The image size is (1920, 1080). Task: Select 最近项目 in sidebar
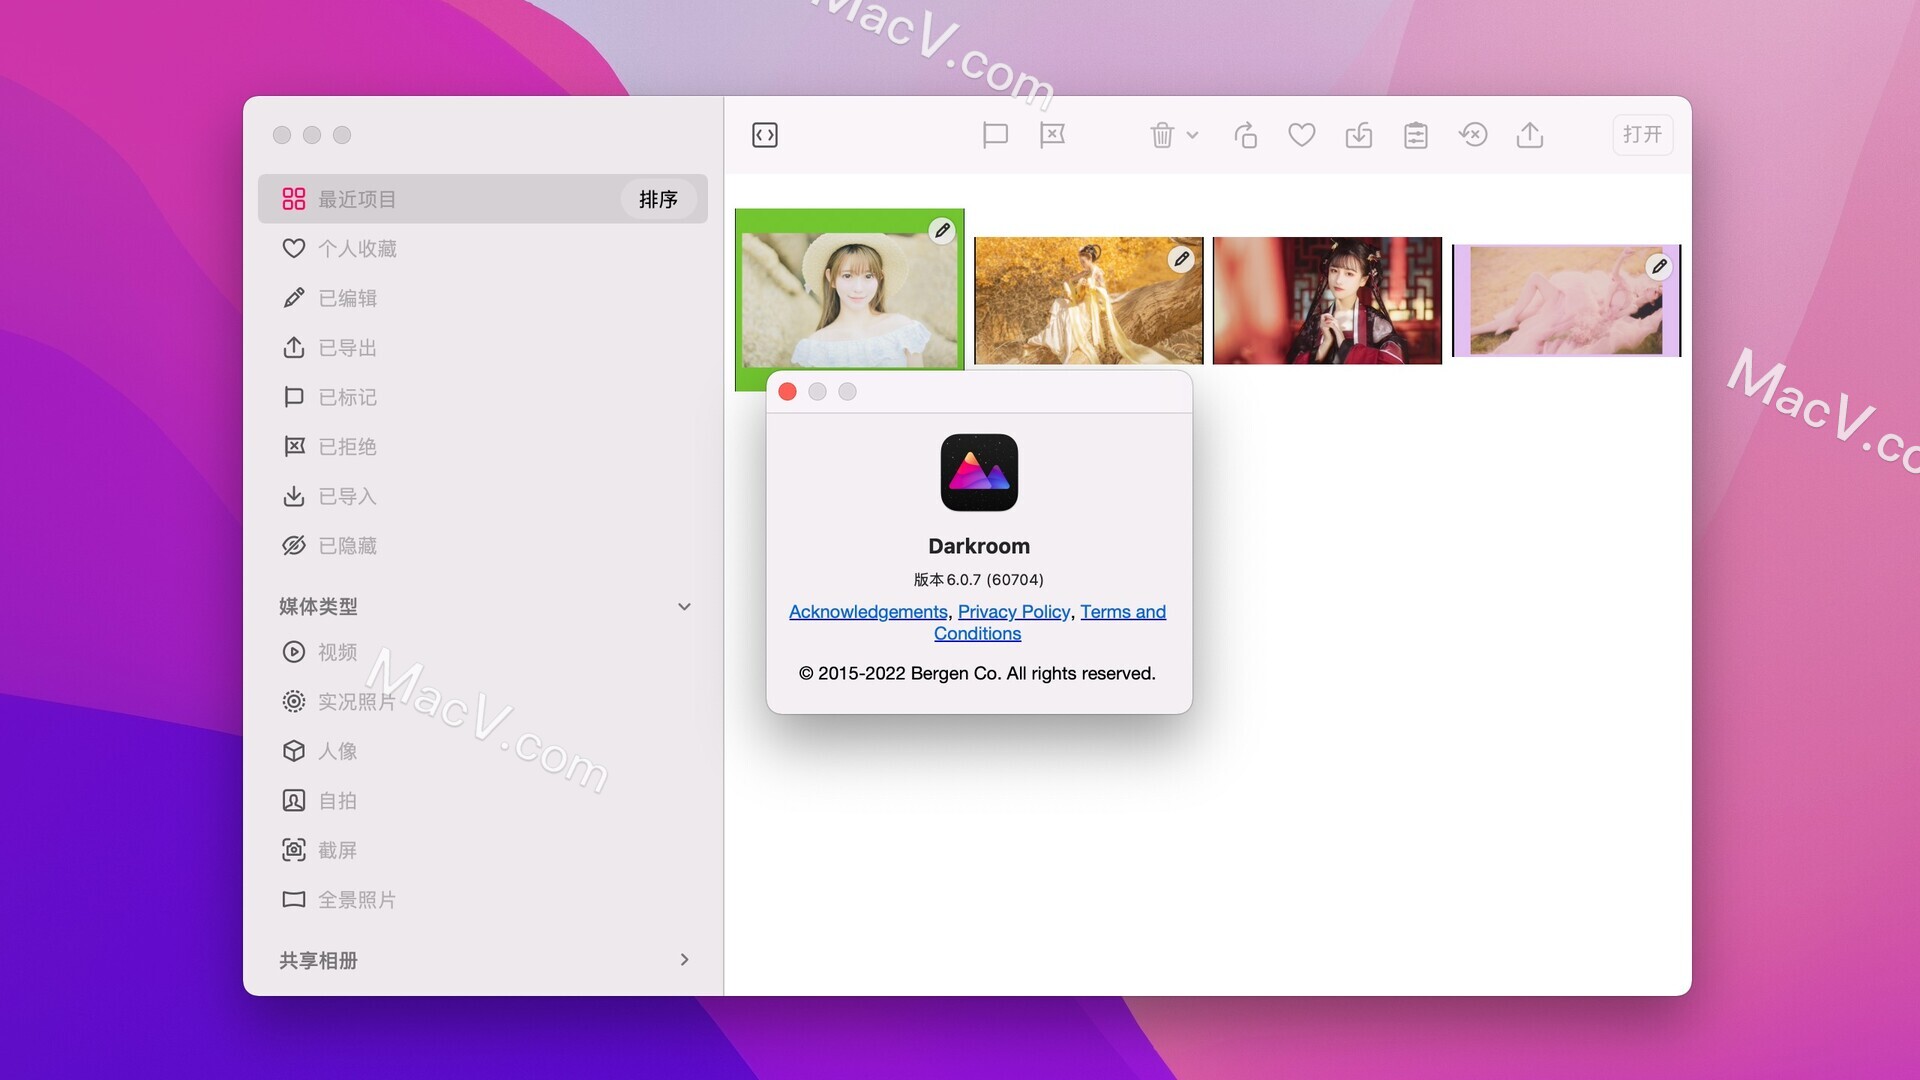coord(483,199)
